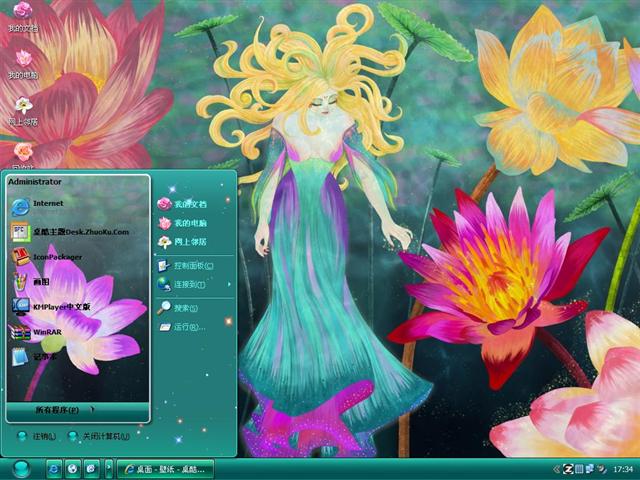
Task: Click the Start orb on the taskbar
Action: pos(19,468)
